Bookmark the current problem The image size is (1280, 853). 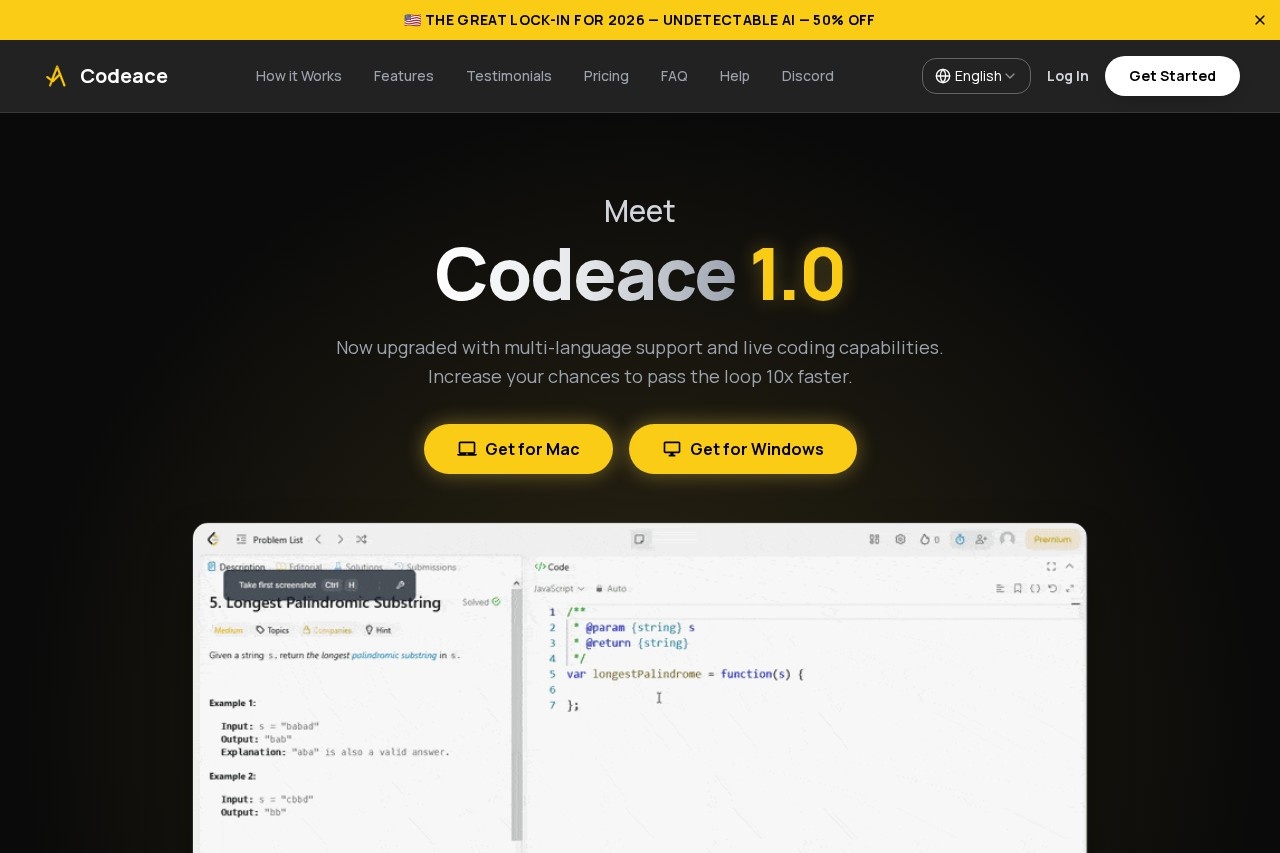point(1017,588)
